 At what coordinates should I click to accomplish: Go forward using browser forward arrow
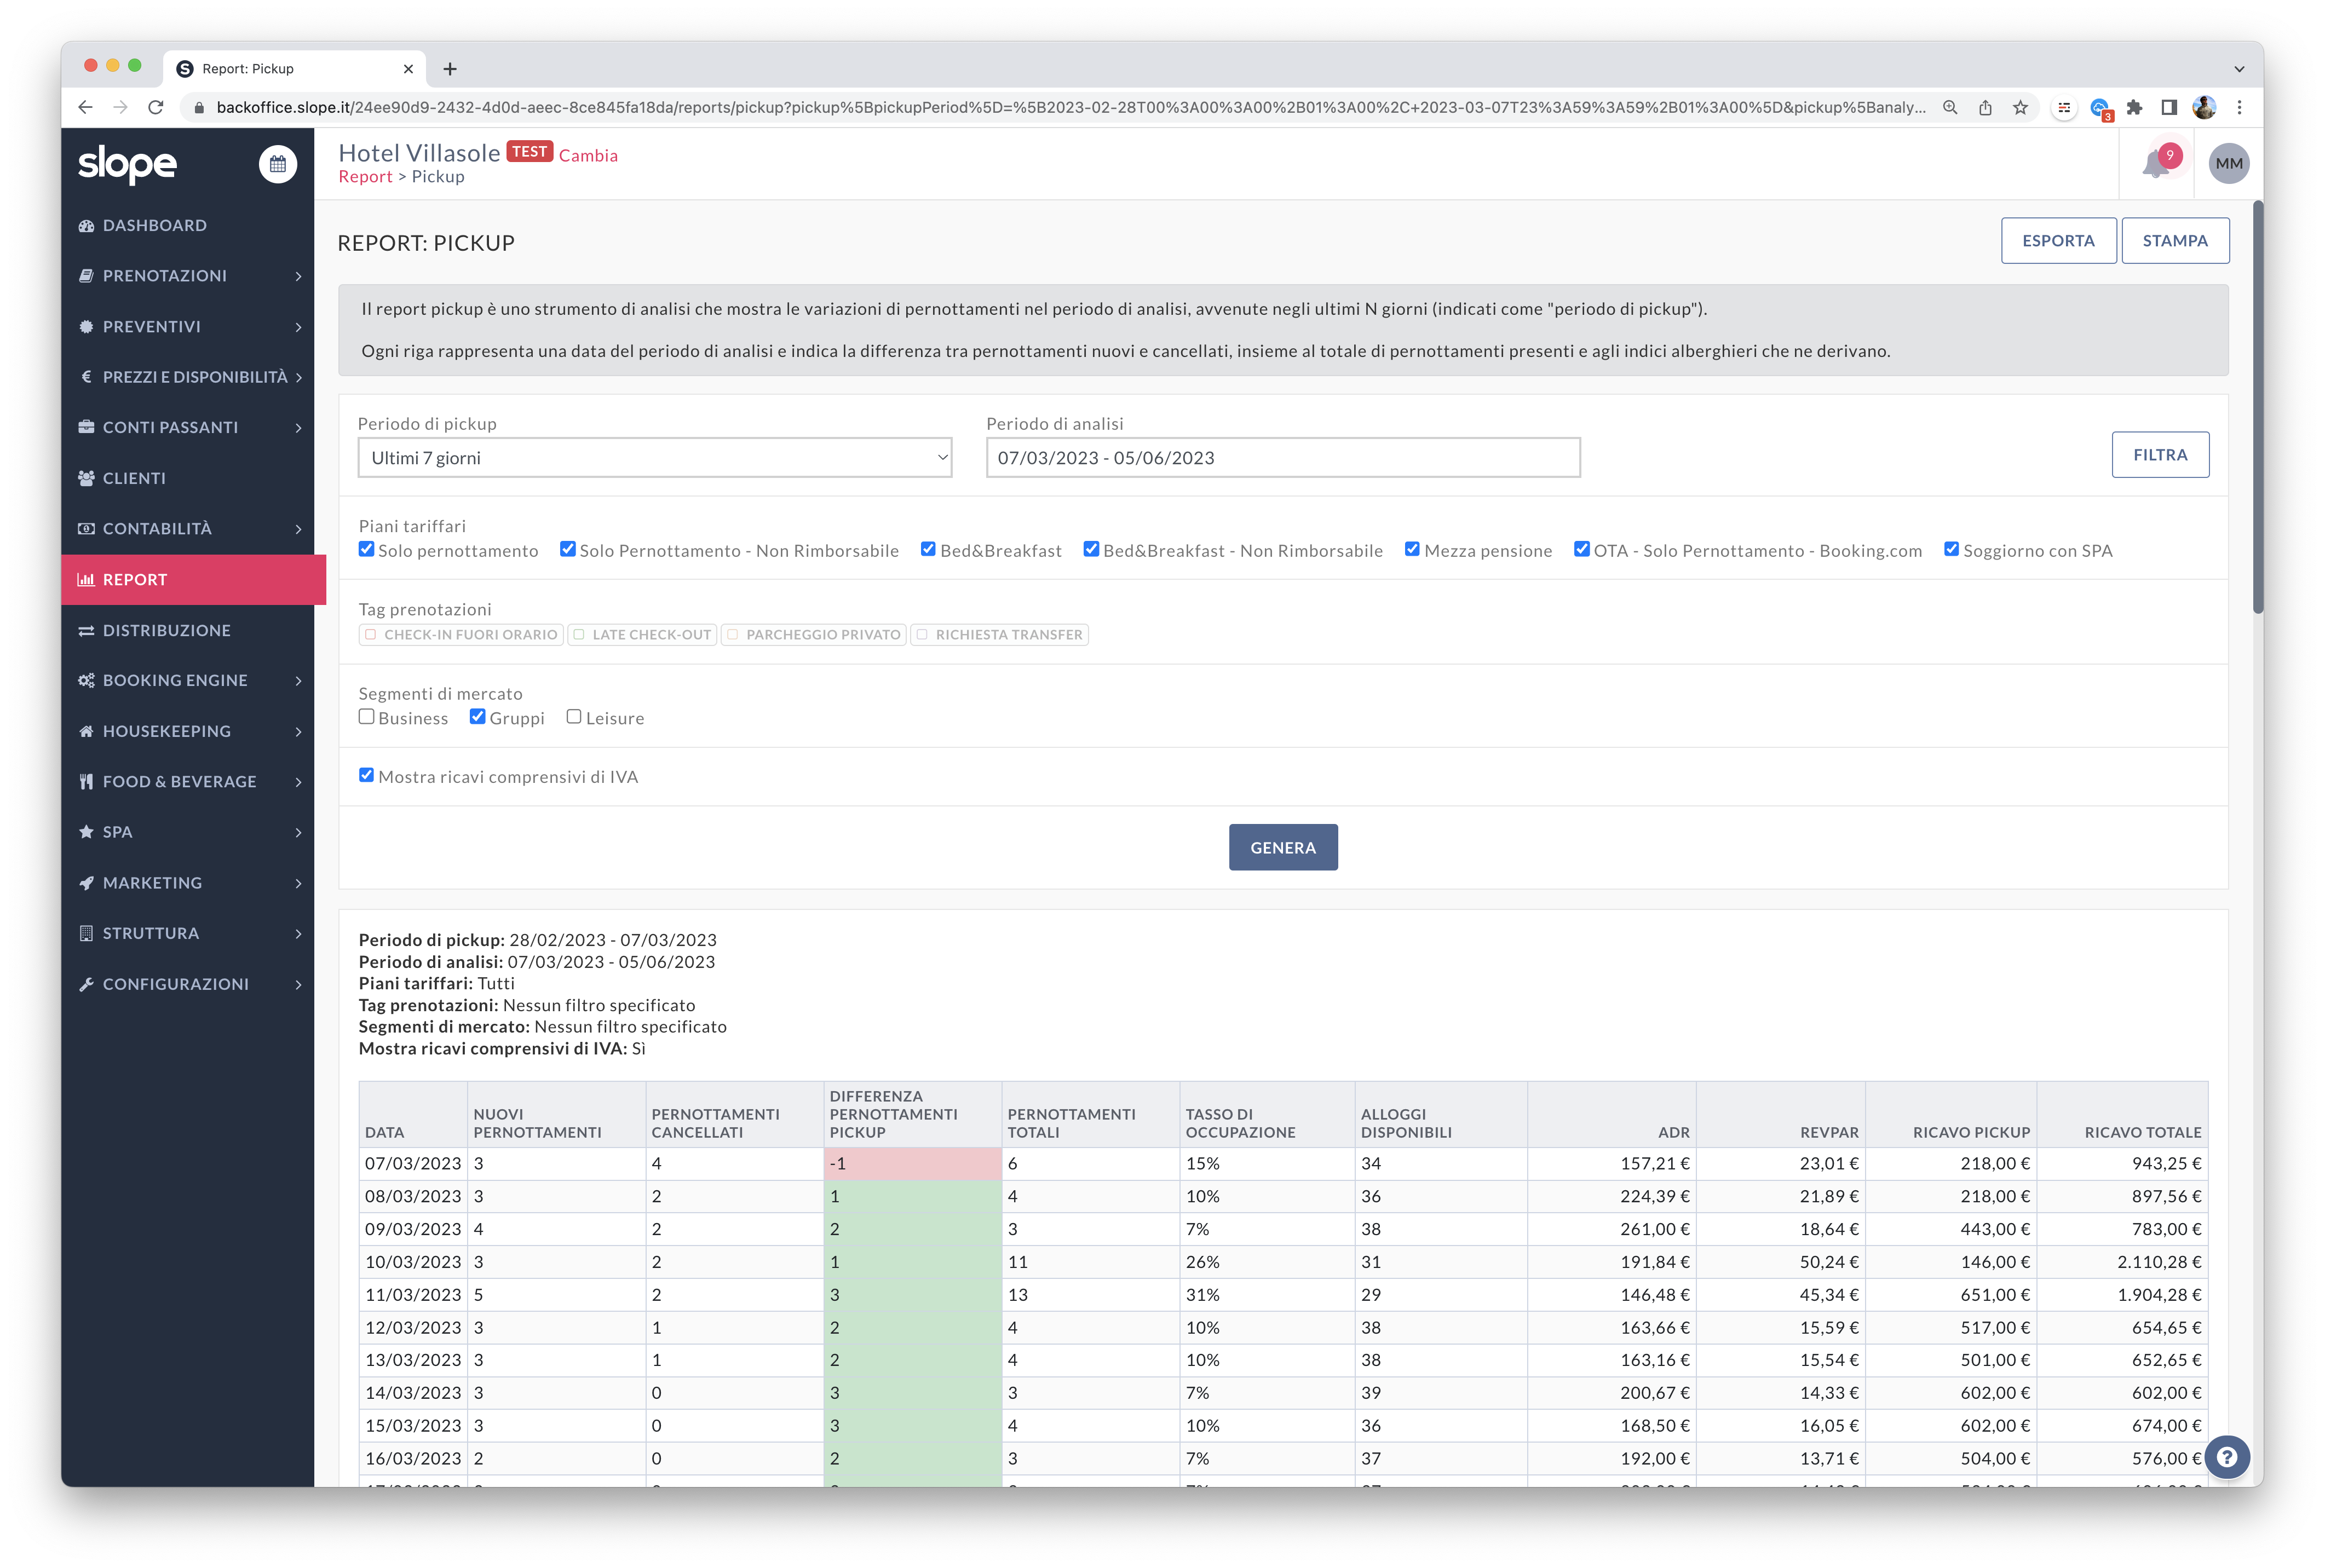[120, 107]
